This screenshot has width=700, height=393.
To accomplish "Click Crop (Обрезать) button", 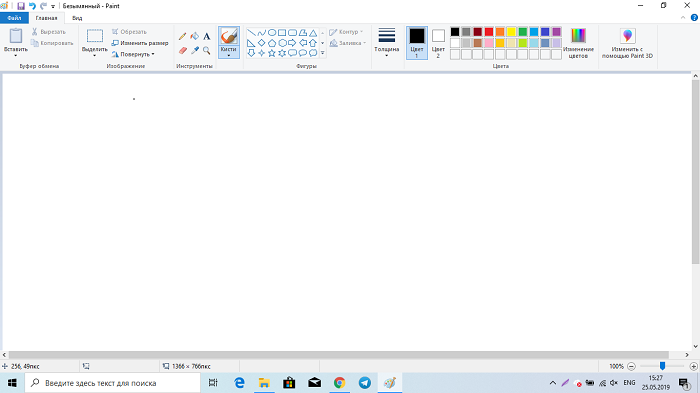I will [x=129, y=32].
